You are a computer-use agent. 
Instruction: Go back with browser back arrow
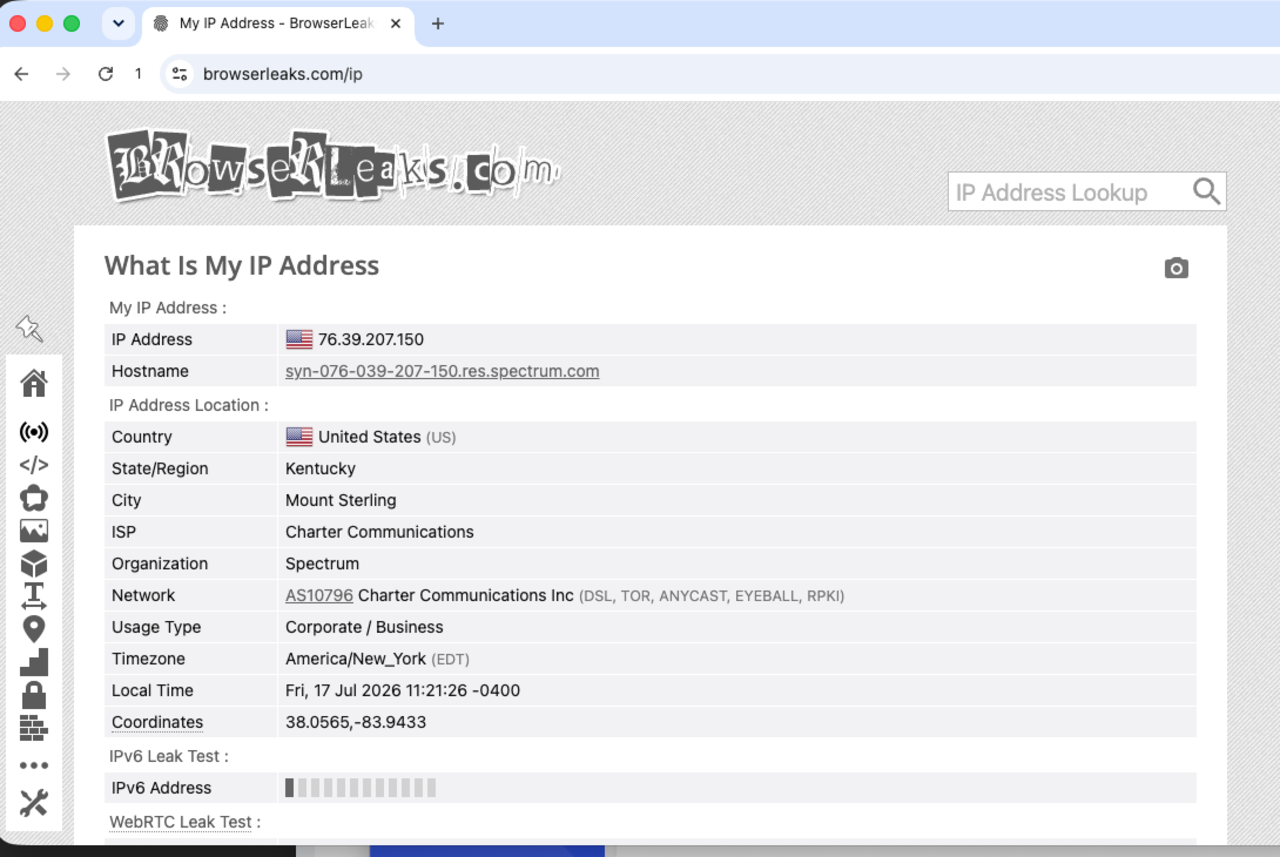pyautogui.click(x=21, y=74)
